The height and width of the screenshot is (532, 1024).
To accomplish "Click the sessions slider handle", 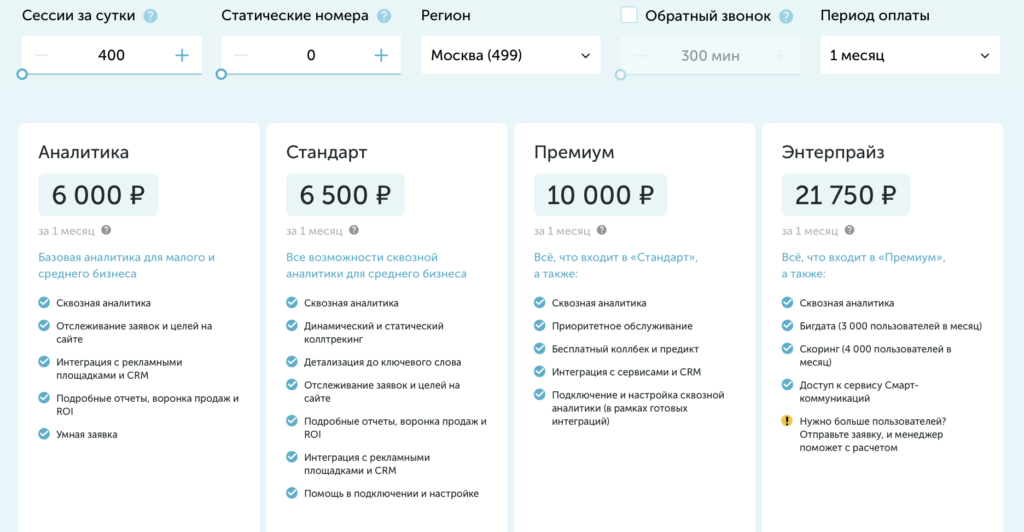I will click(22, 74).
